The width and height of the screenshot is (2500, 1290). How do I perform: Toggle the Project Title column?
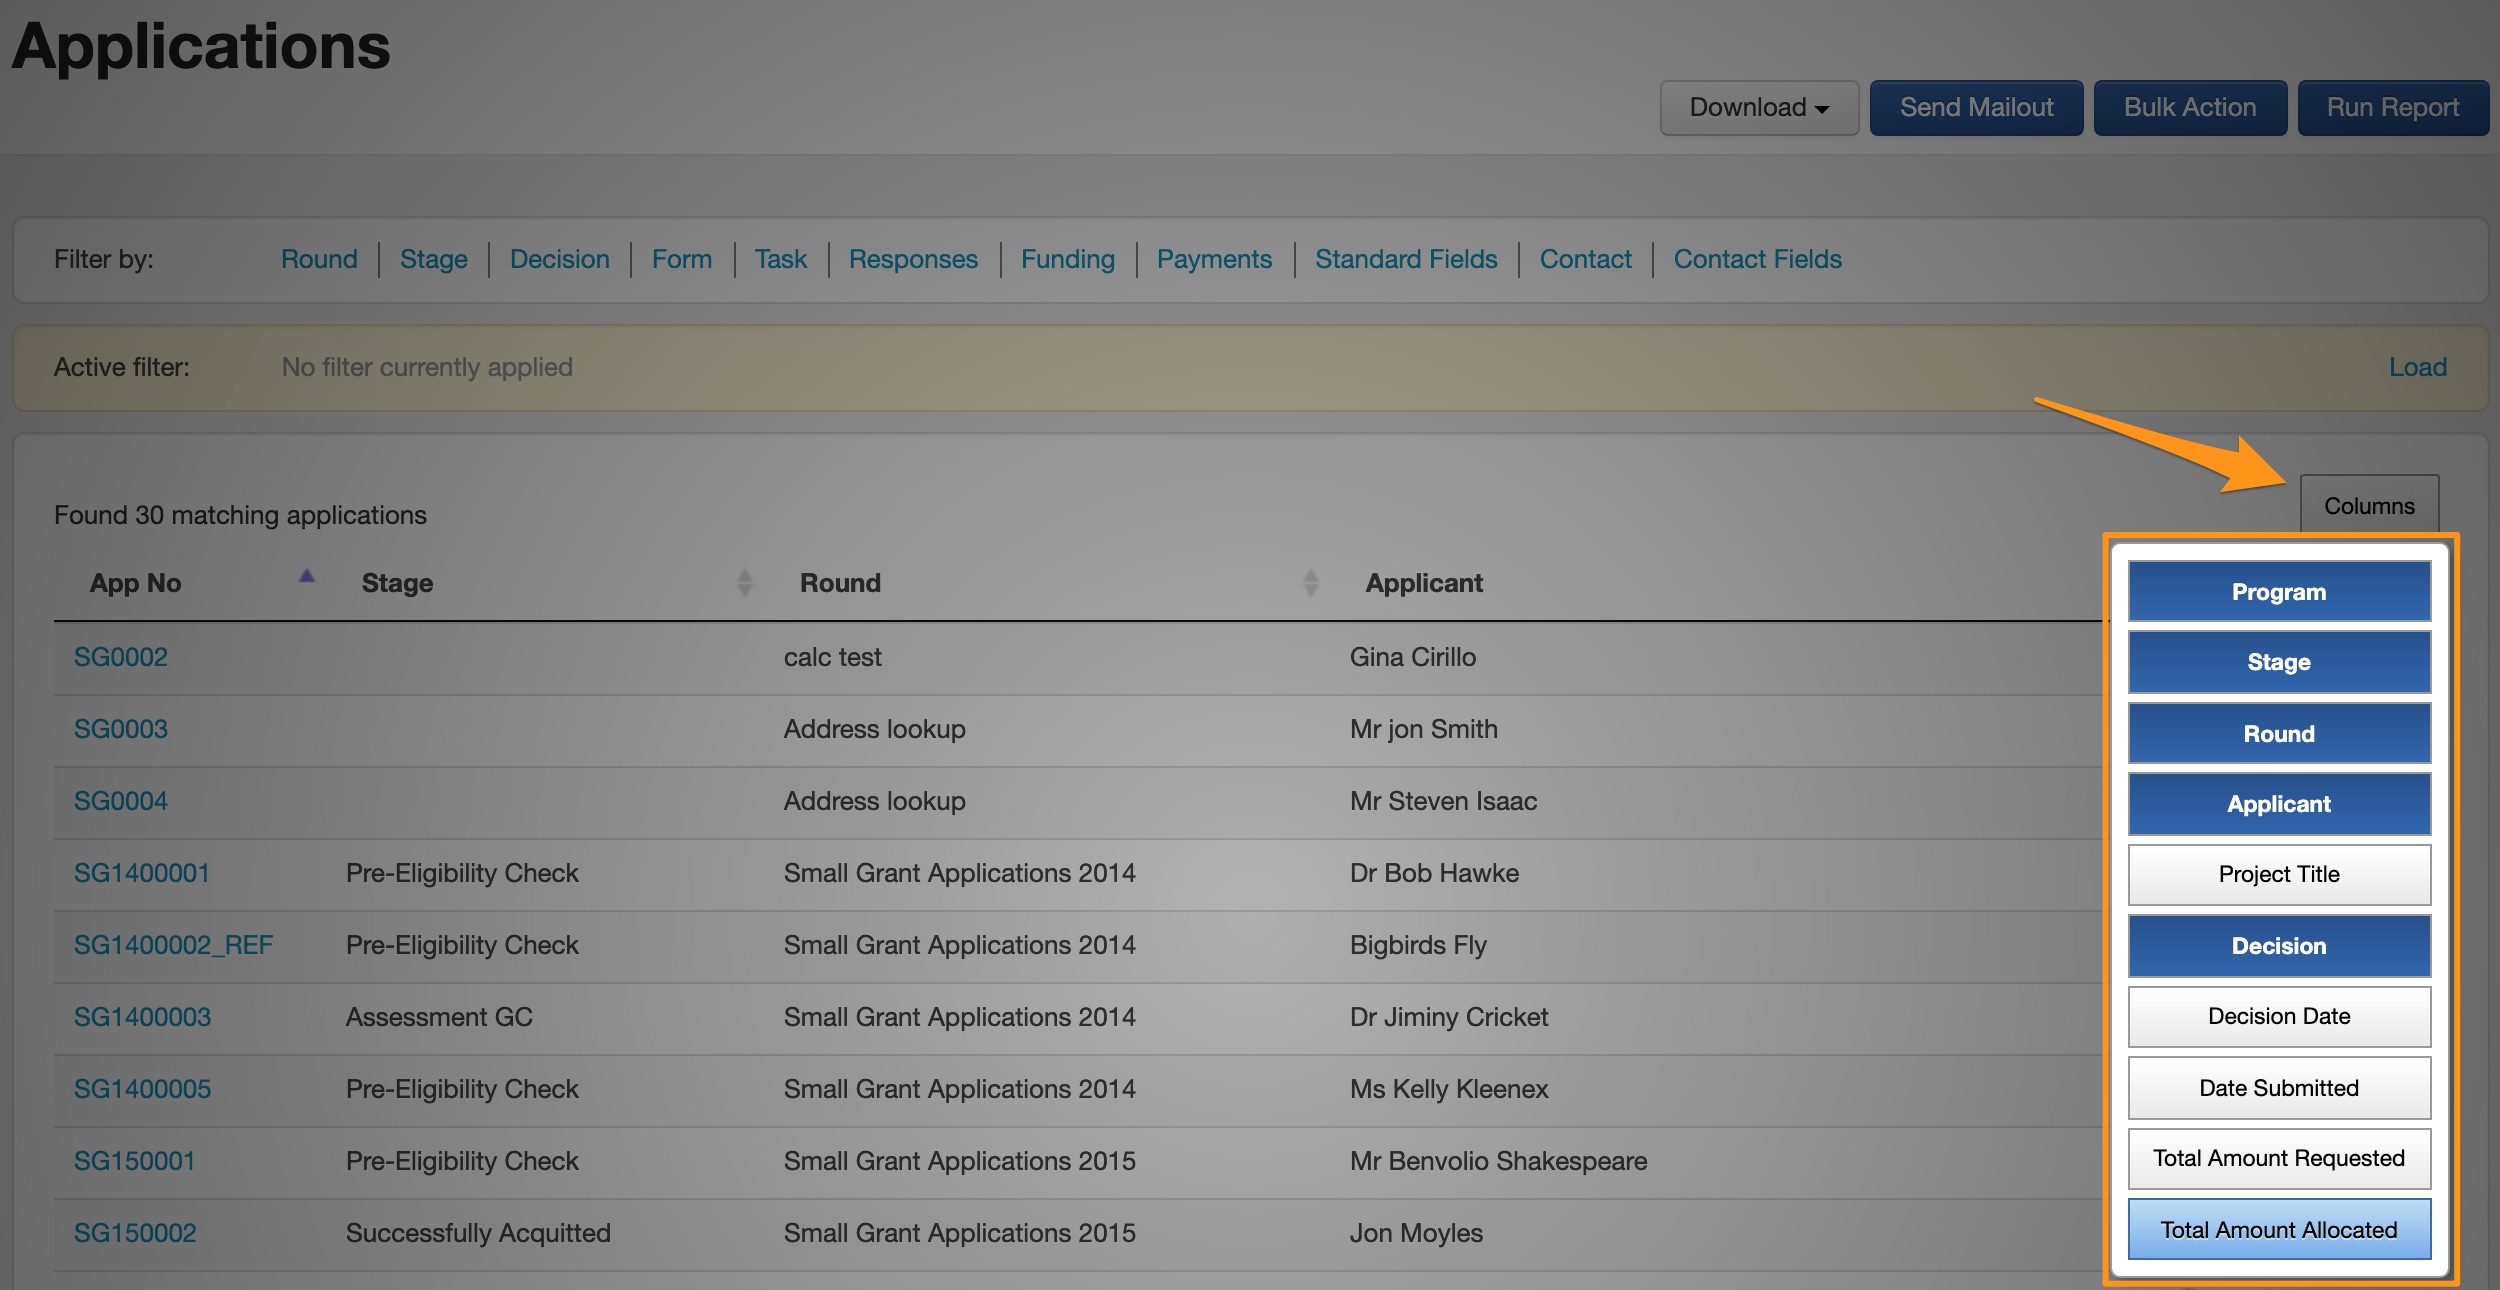[x=2278, y=874]
